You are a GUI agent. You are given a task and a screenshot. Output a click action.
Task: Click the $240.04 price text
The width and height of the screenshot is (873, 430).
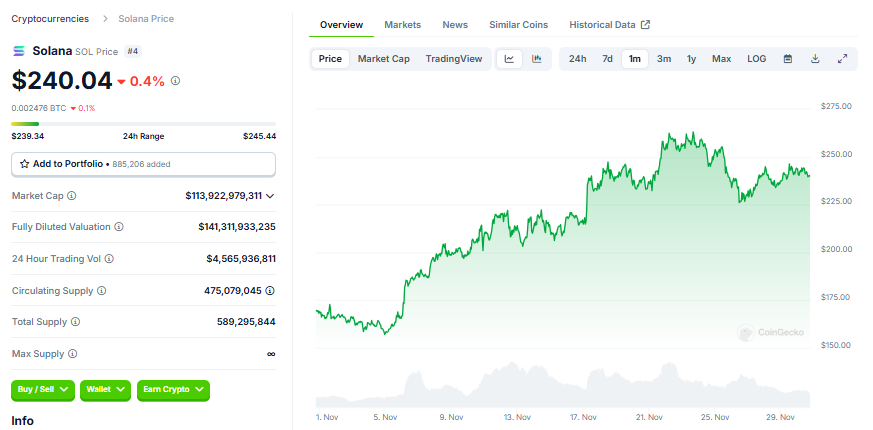tap(62, 81)
